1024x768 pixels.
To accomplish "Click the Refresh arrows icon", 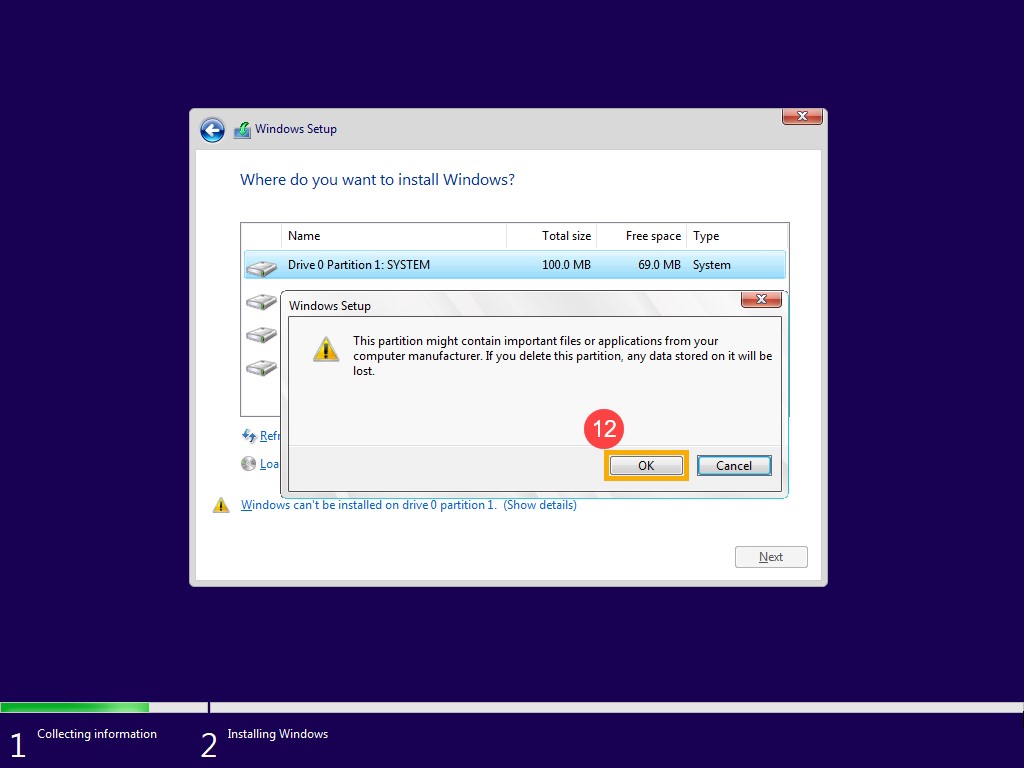I will pyautogui.click(x=247, y=435).
